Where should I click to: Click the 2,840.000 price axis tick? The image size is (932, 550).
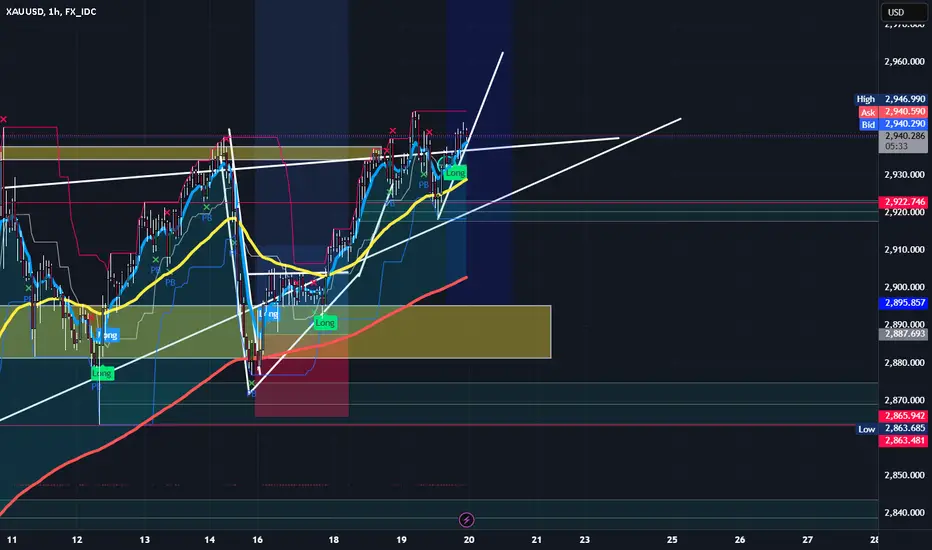pos(904,513)
